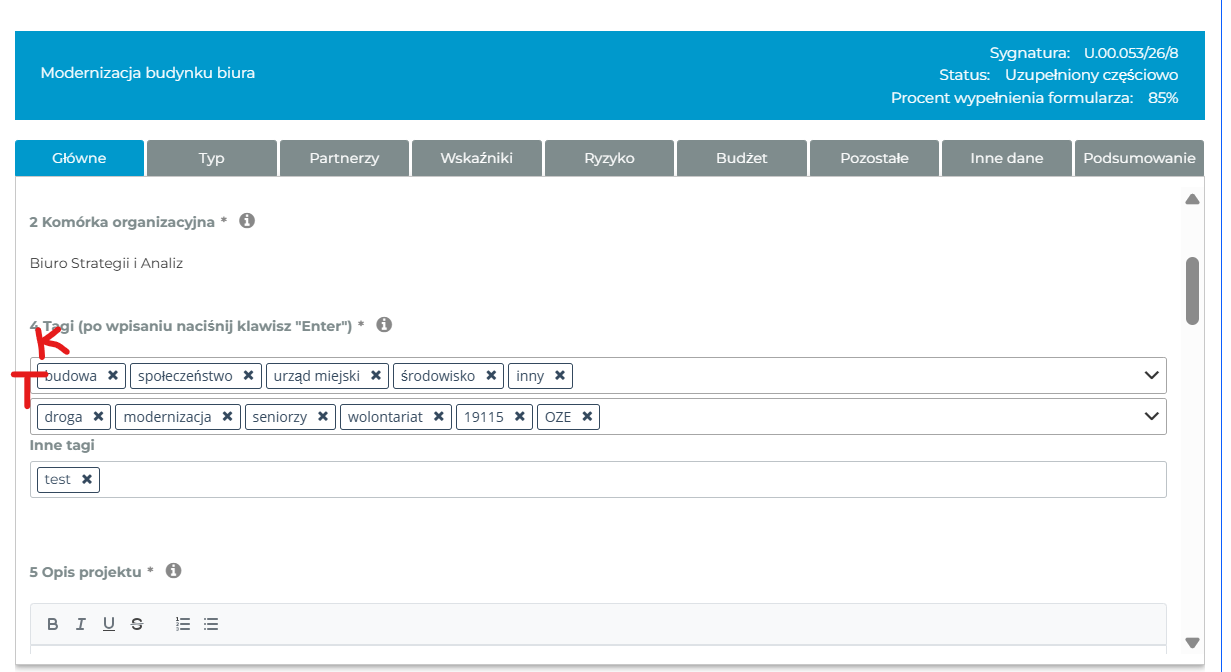Expand the second tags dropdown
The height and width of the screenshot is (672, 1231).
click(1151, 417)
